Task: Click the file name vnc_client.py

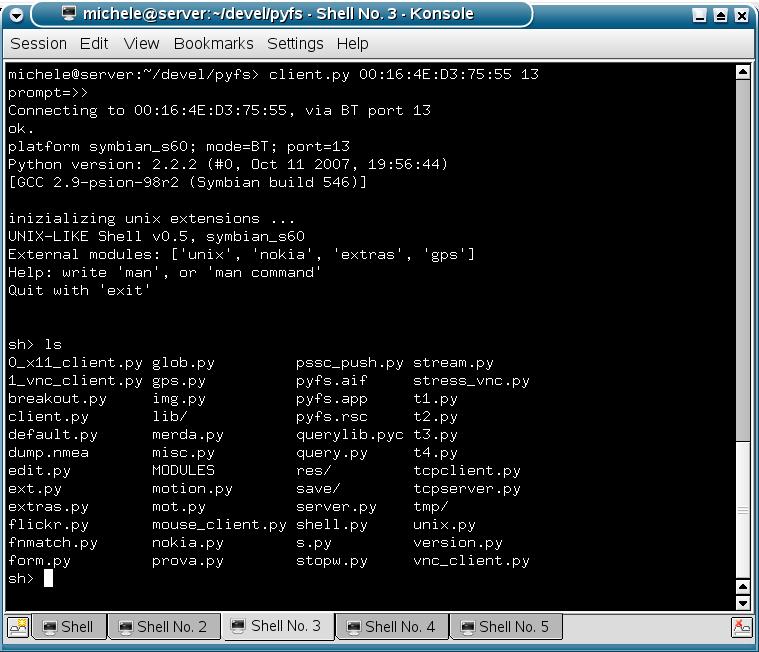Action: 471,561
